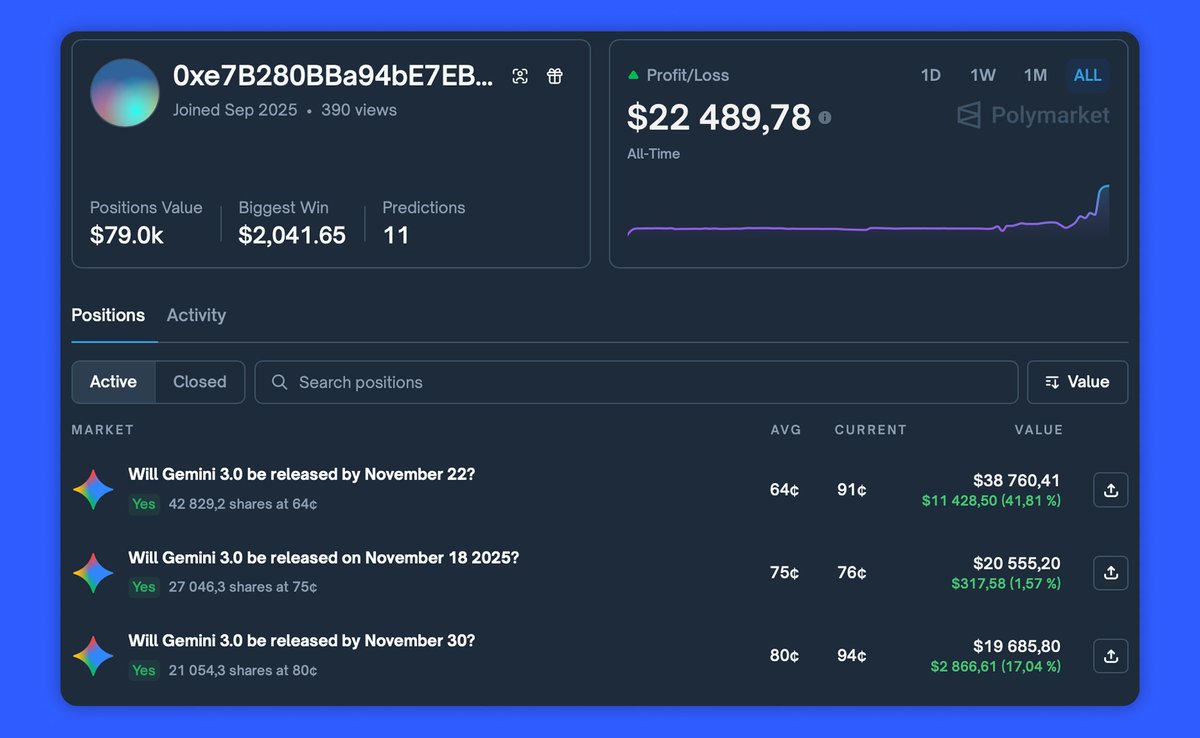Click the Joined Sep 2025 text
Screen dimensions: 1200x738
(235, 110)
